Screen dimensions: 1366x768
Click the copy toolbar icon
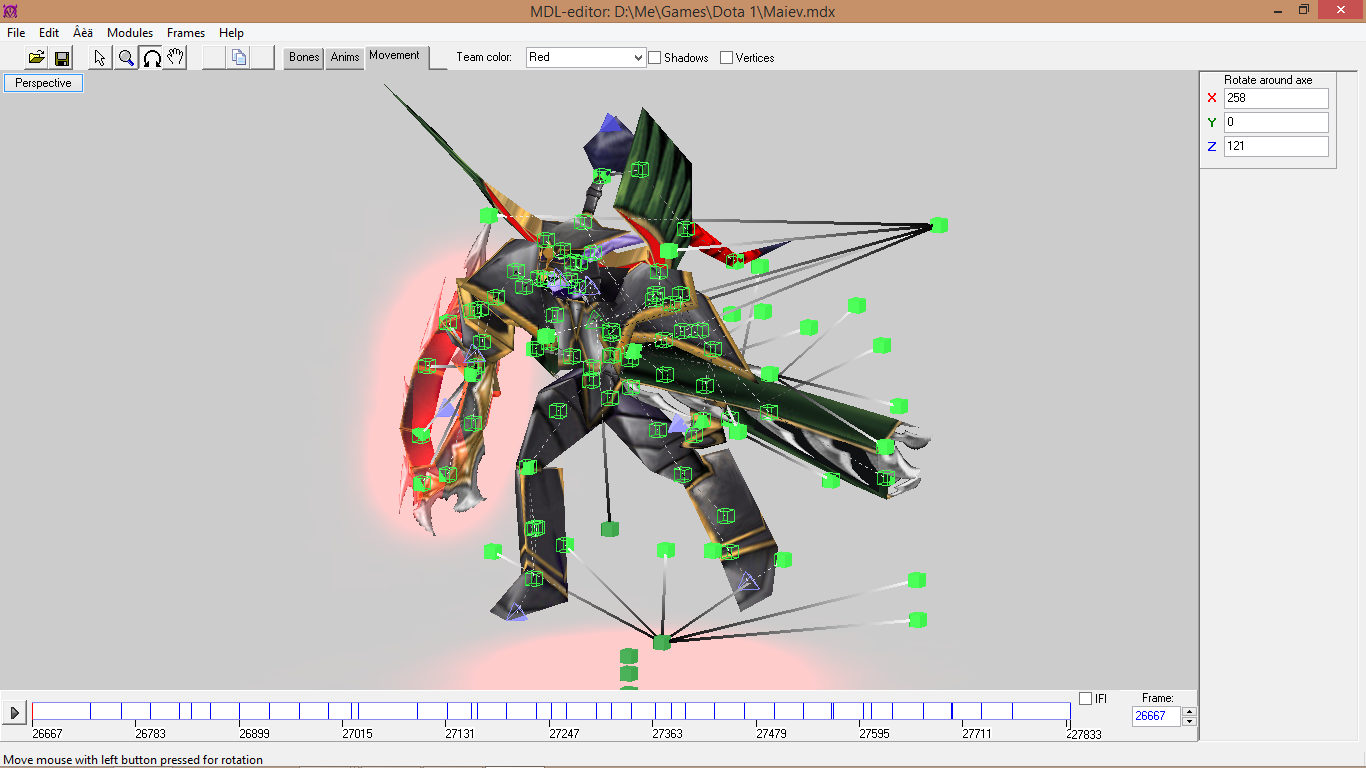pyautogui.click(x=239, y=58)
